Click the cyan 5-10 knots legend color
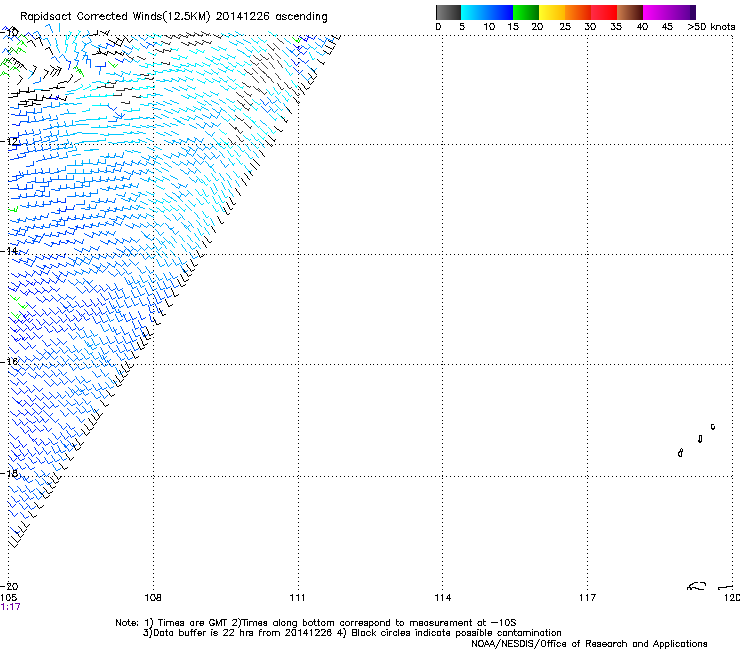Image resolution: width=740 pixels, height=650 pixels. coord(474,12)
